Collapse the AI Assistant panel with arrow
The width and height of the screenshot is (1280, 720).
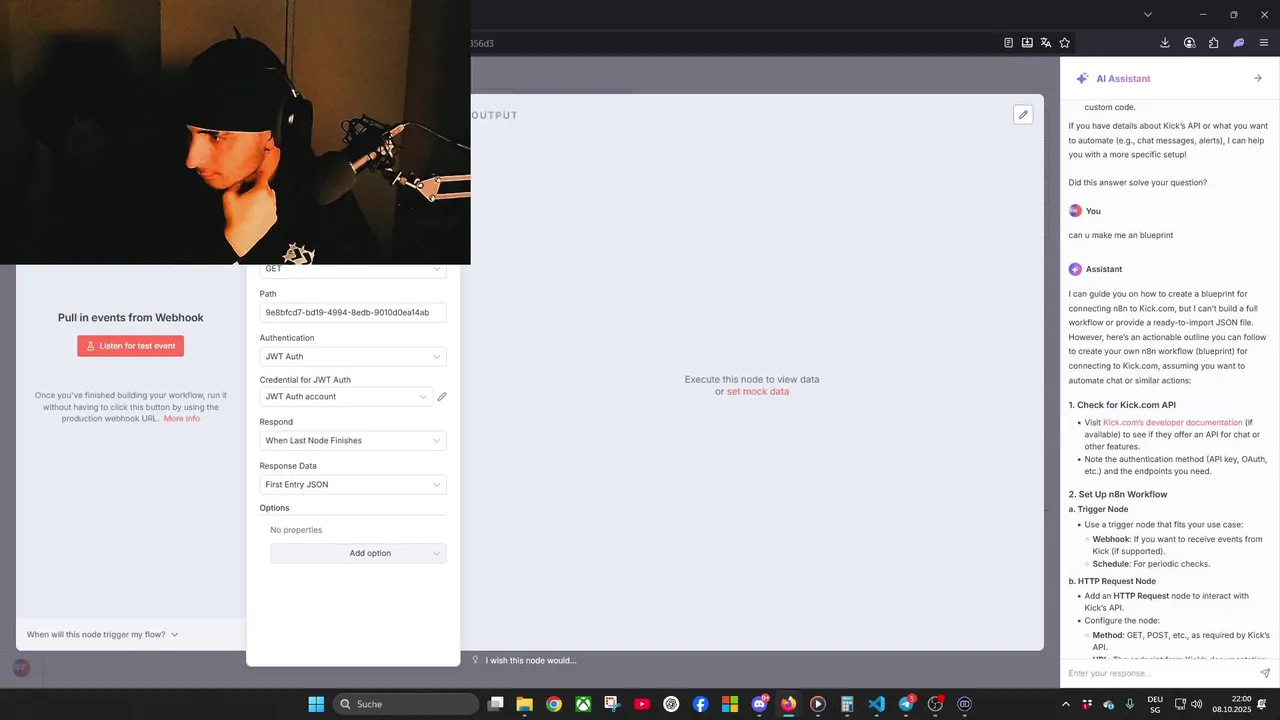(x=1258, y=78)
